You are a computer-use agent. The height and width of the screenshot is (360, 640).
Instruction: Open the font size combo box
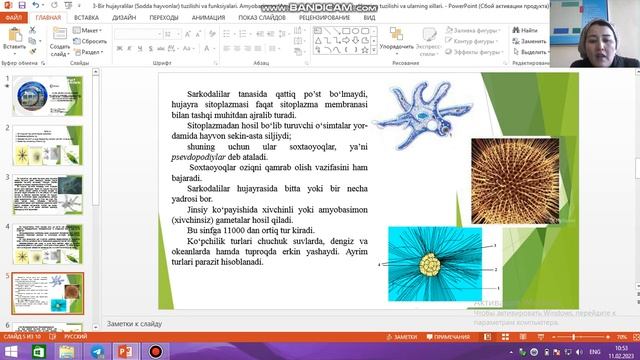click(172, 34)
